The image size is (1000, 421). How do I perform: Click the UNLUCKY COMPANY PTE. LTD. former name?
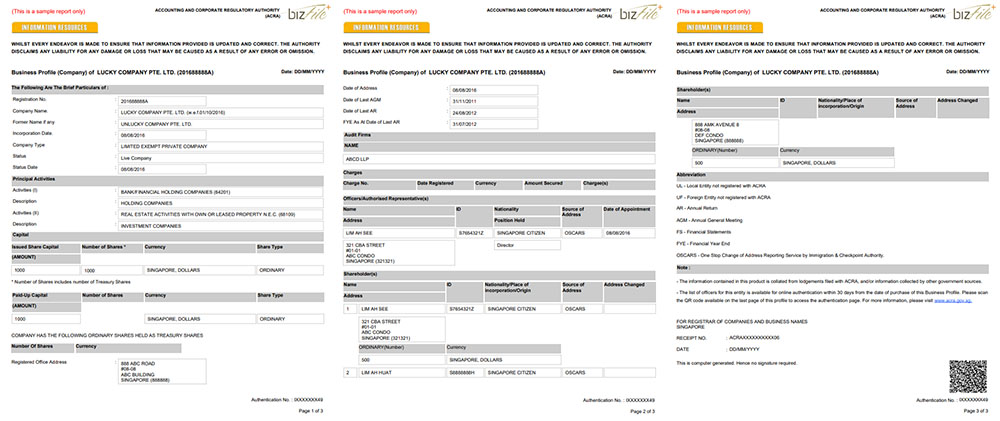tap(220, 124)
